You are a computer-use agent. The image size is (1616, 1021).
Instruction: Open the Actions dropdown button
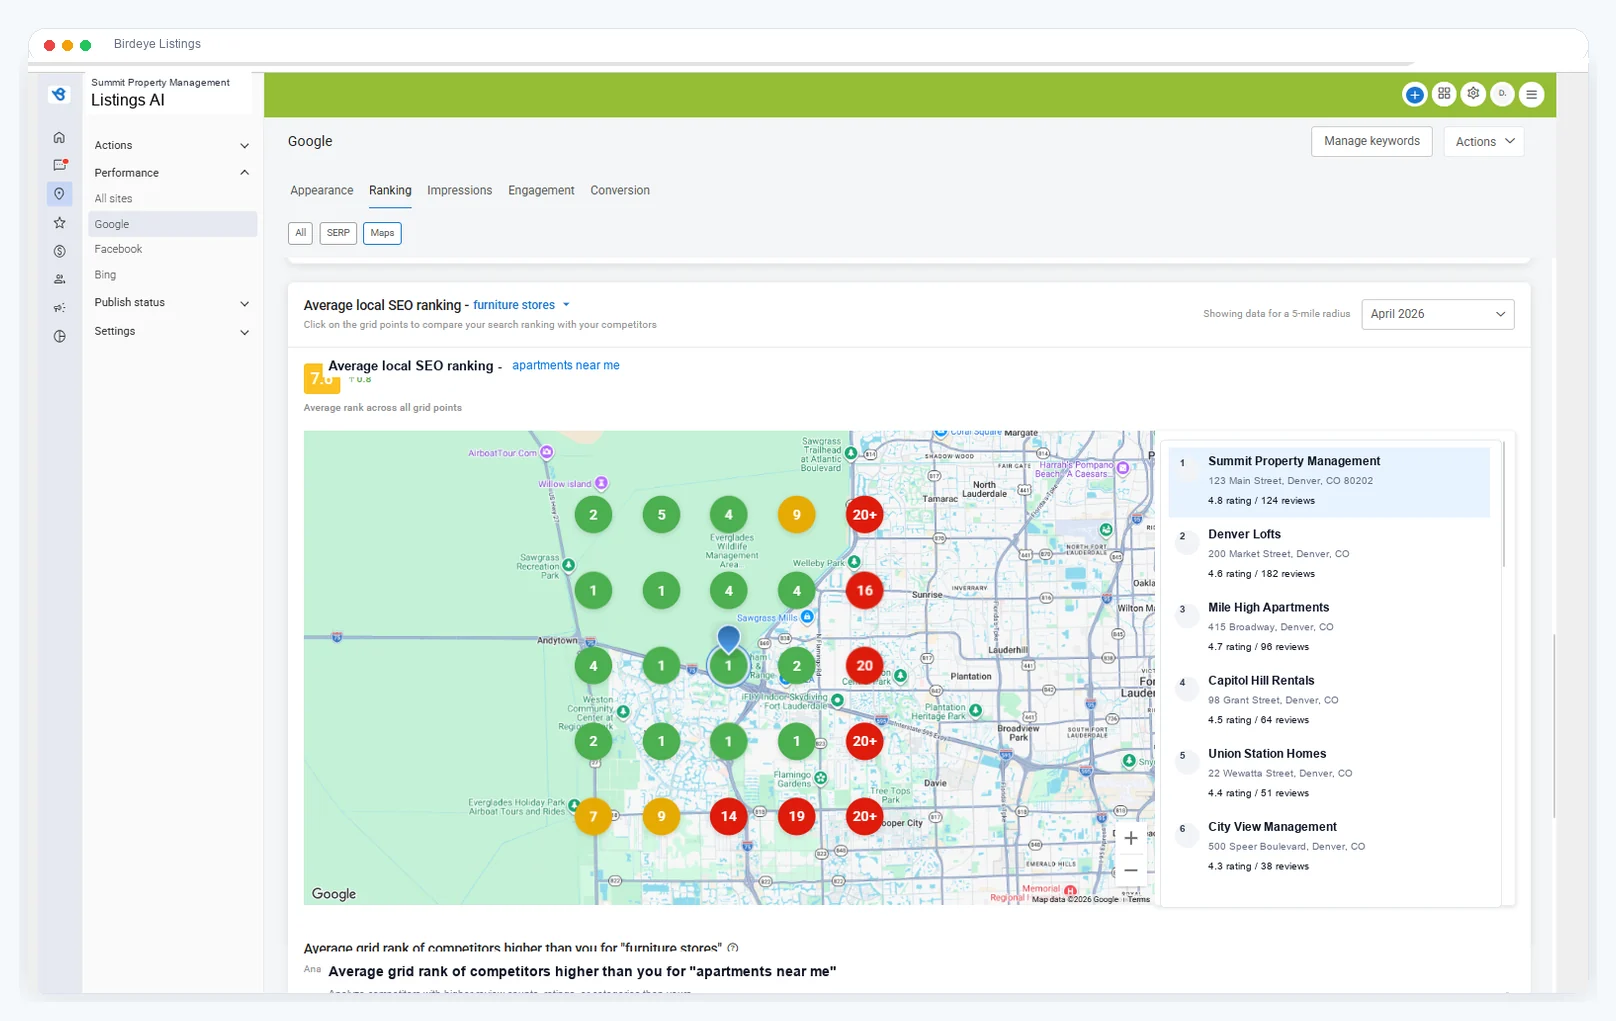pos(1484,142)
